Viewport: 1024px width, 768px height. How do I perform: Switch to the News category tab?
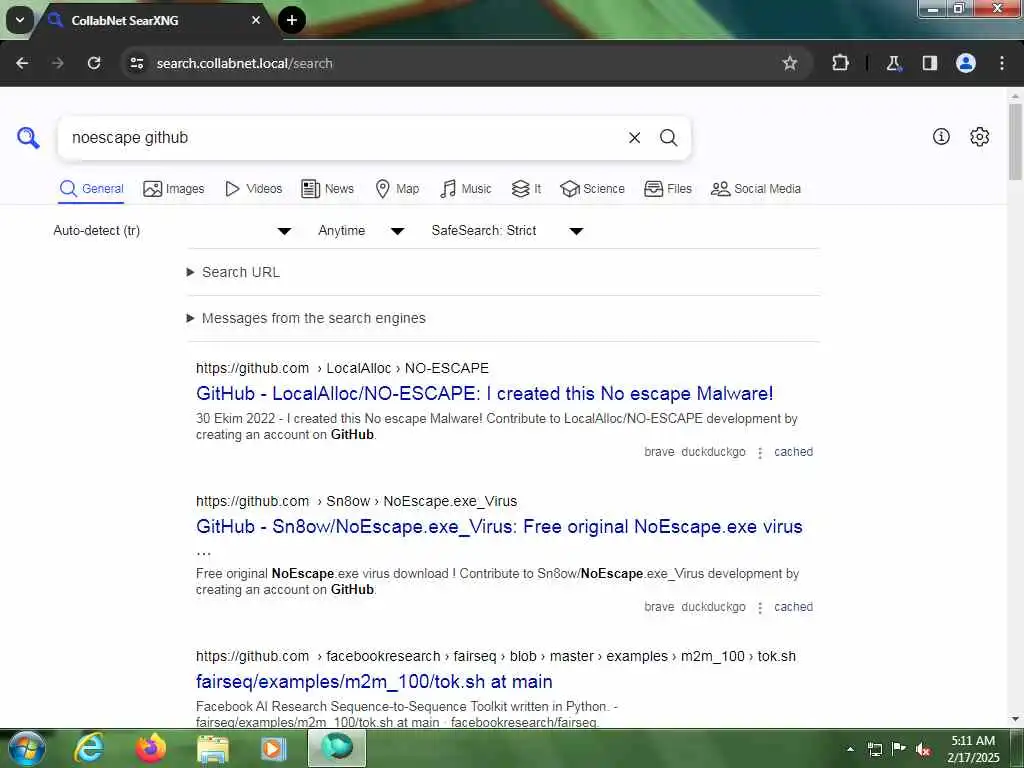coord(327,189)
